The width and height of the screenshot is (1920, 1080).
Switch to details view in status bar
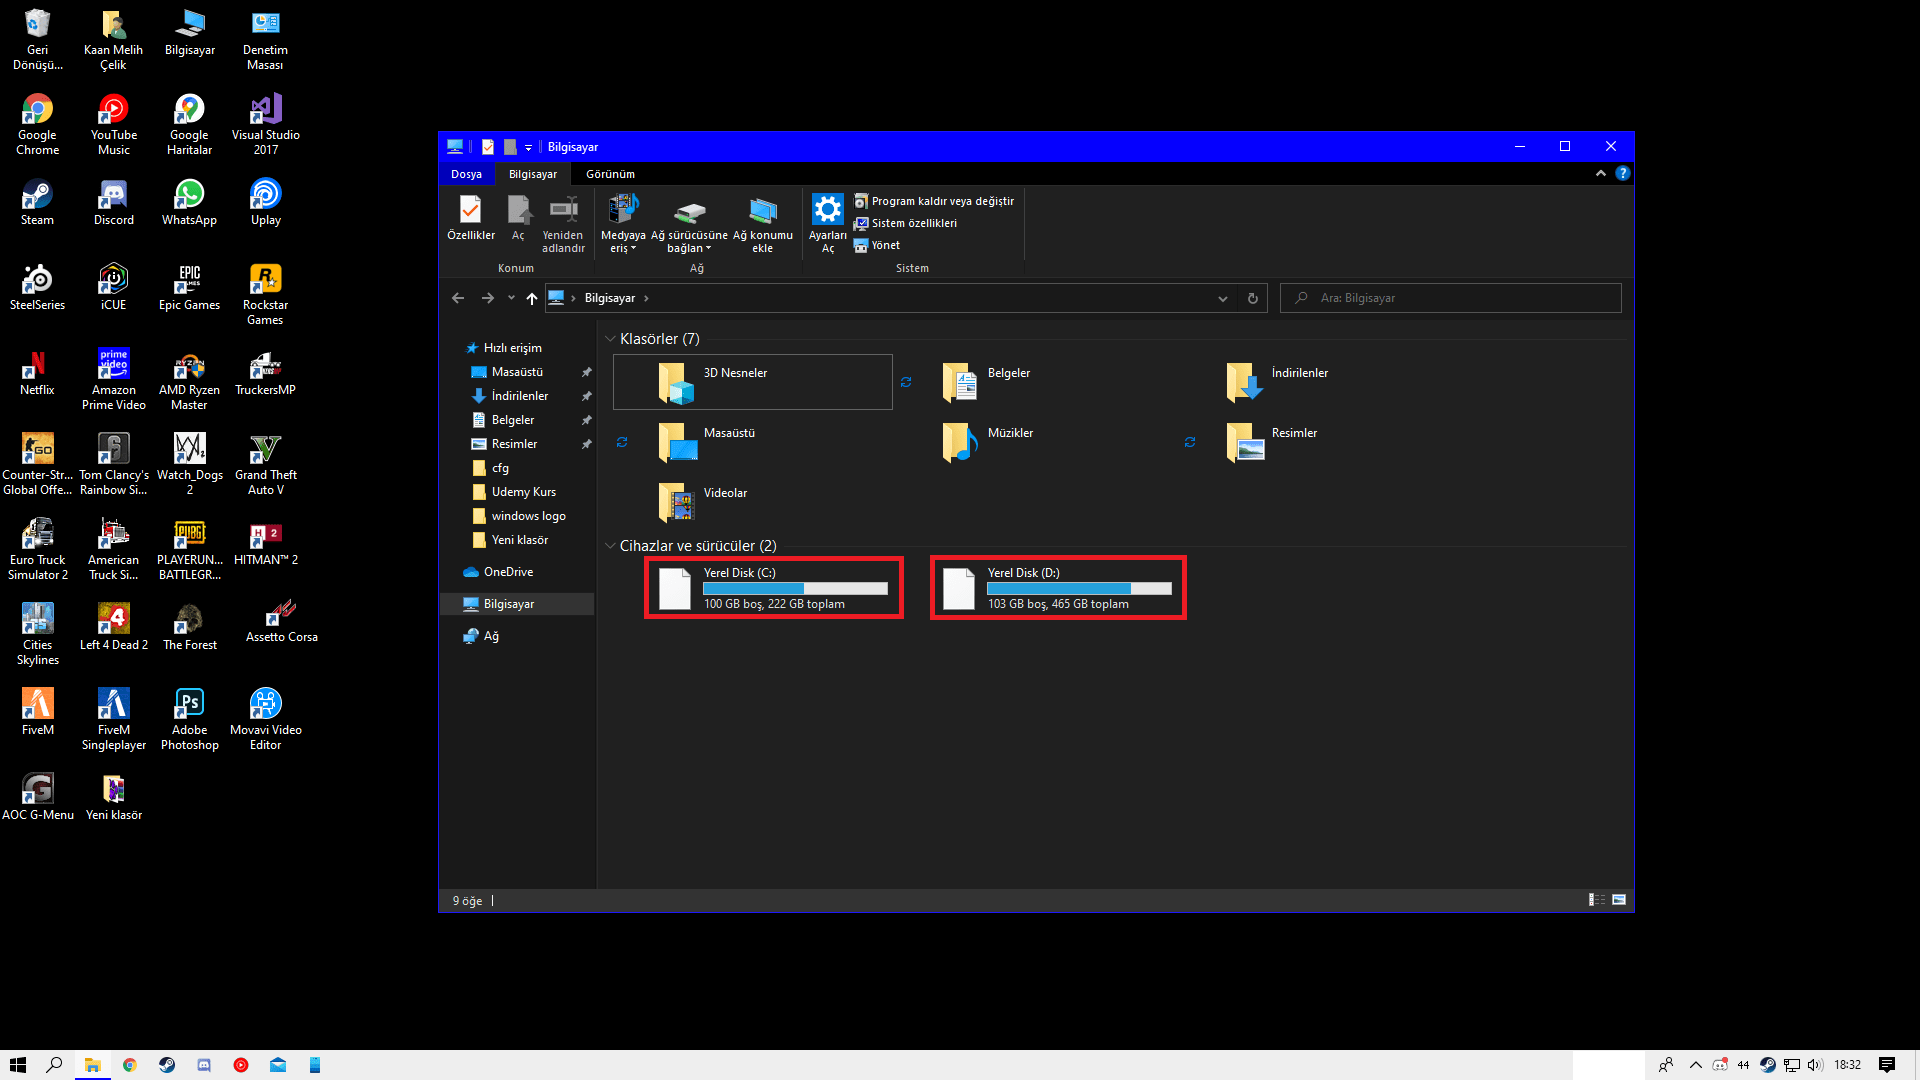click(x=1596, y=900)
